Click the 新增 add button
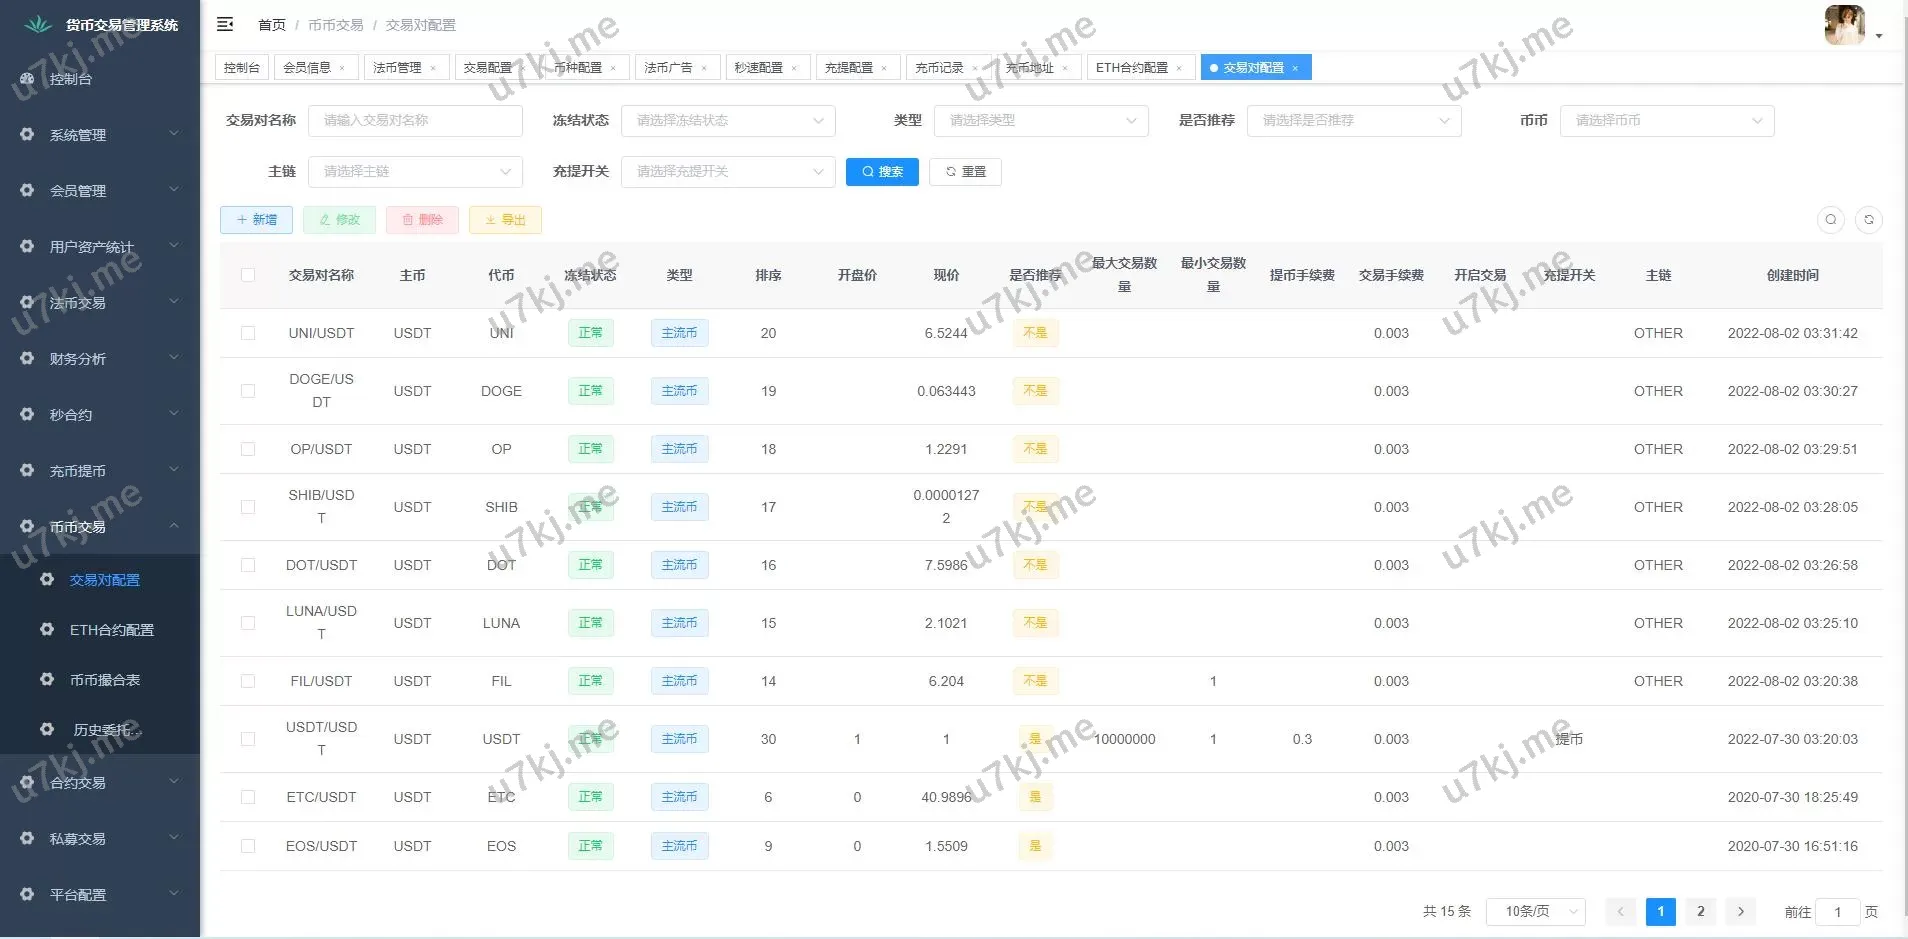This screenshot has width=1908, height=939. click(256, 220)
